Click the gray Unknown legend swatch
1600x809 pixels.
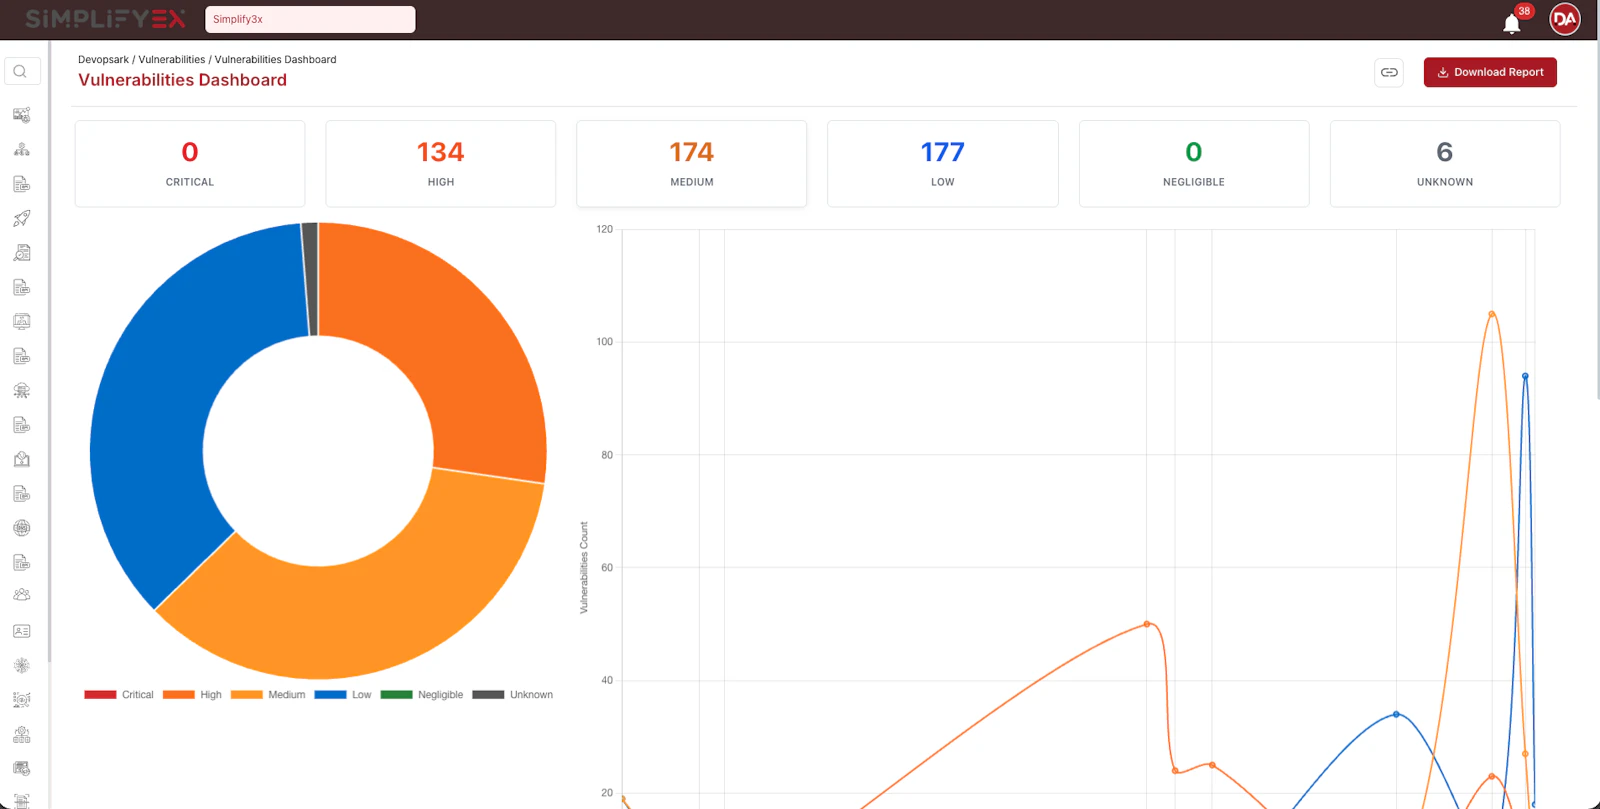click(488, 695)
